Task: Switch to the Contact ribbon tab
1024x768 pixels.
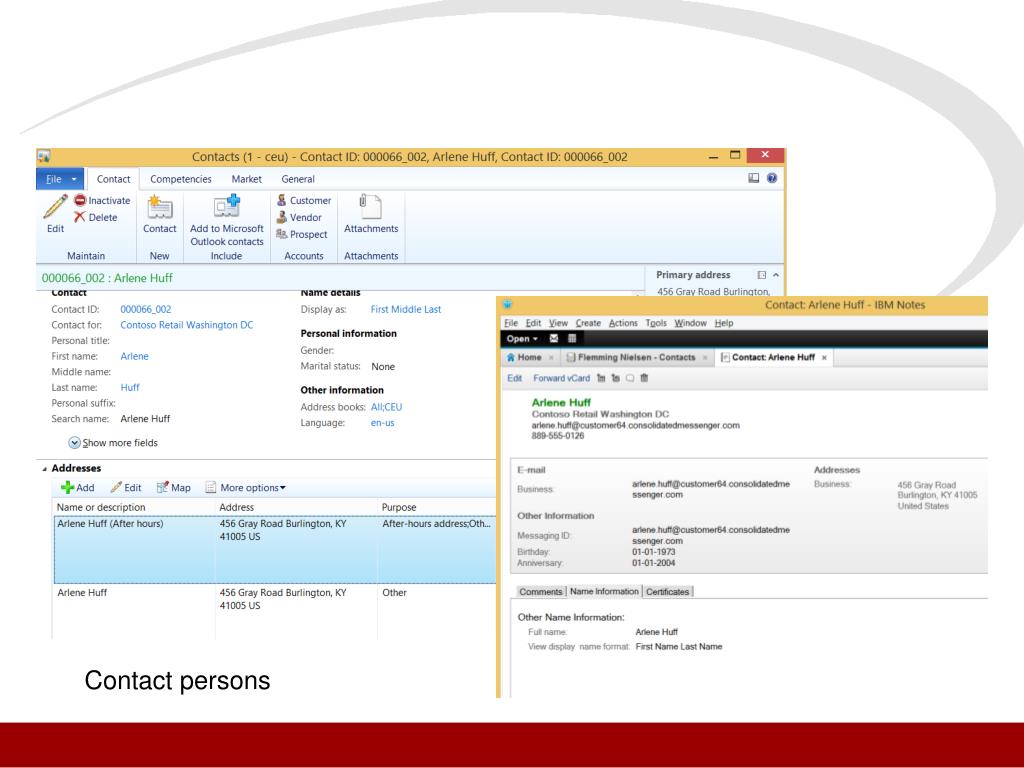Action: (114, 179)
